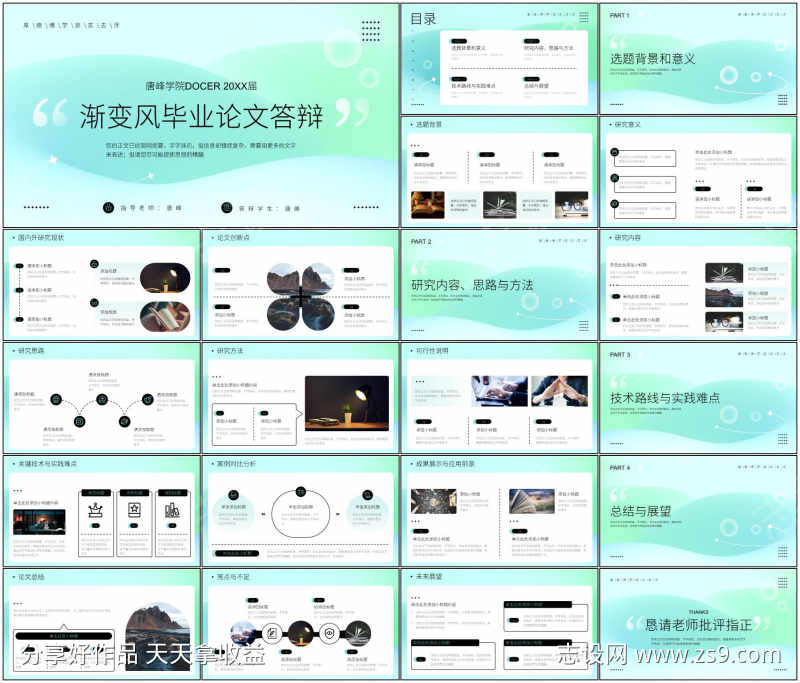
Task: Click the 国内外研究现状 slide heading
Action: coord(41,238)
